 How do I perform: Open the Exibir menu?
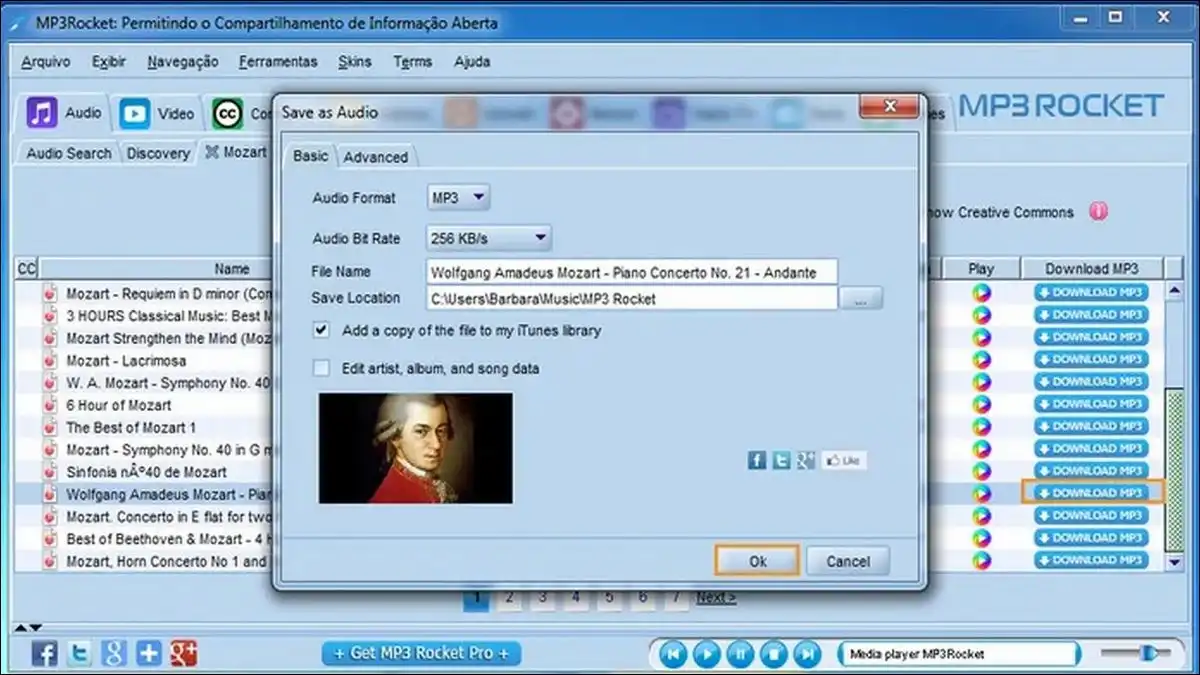pyautogui.click(x=109, y=61)
